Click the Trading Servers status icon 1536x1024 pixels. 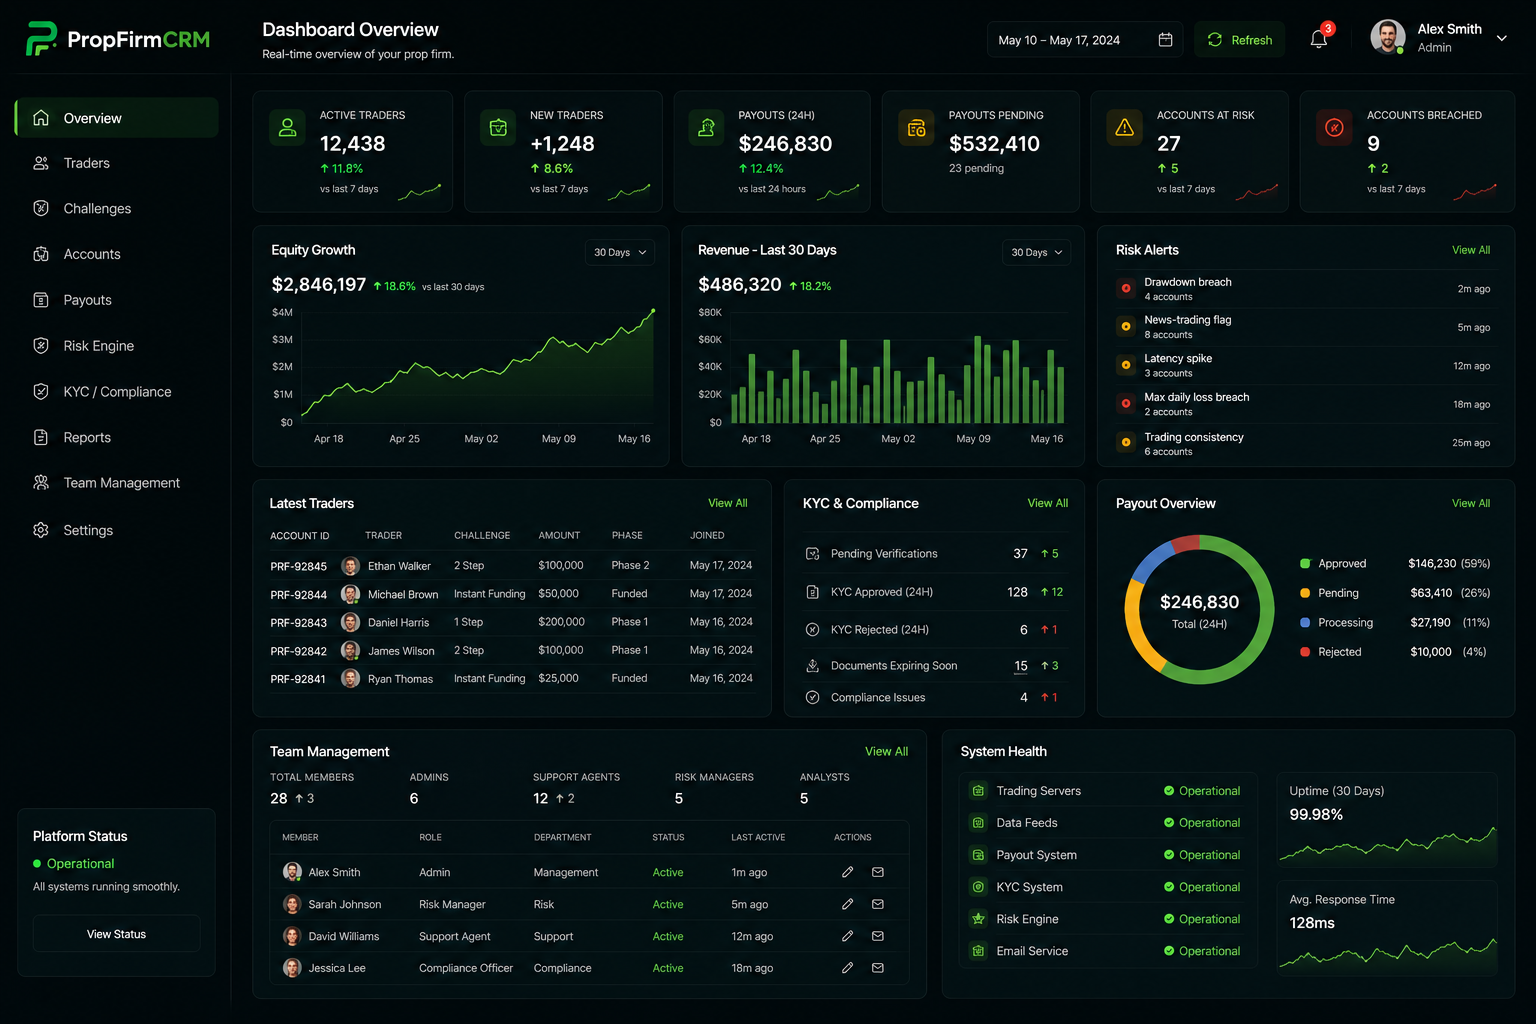pyautogui.click(x=978, y=791)
